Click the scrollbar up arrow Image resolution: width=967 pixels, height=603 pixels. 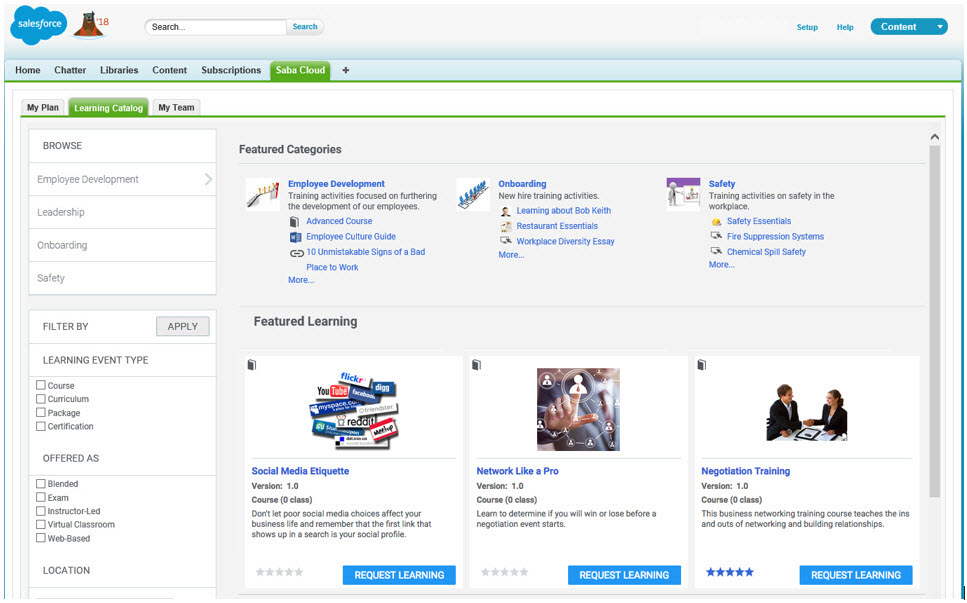click(935, 137)
